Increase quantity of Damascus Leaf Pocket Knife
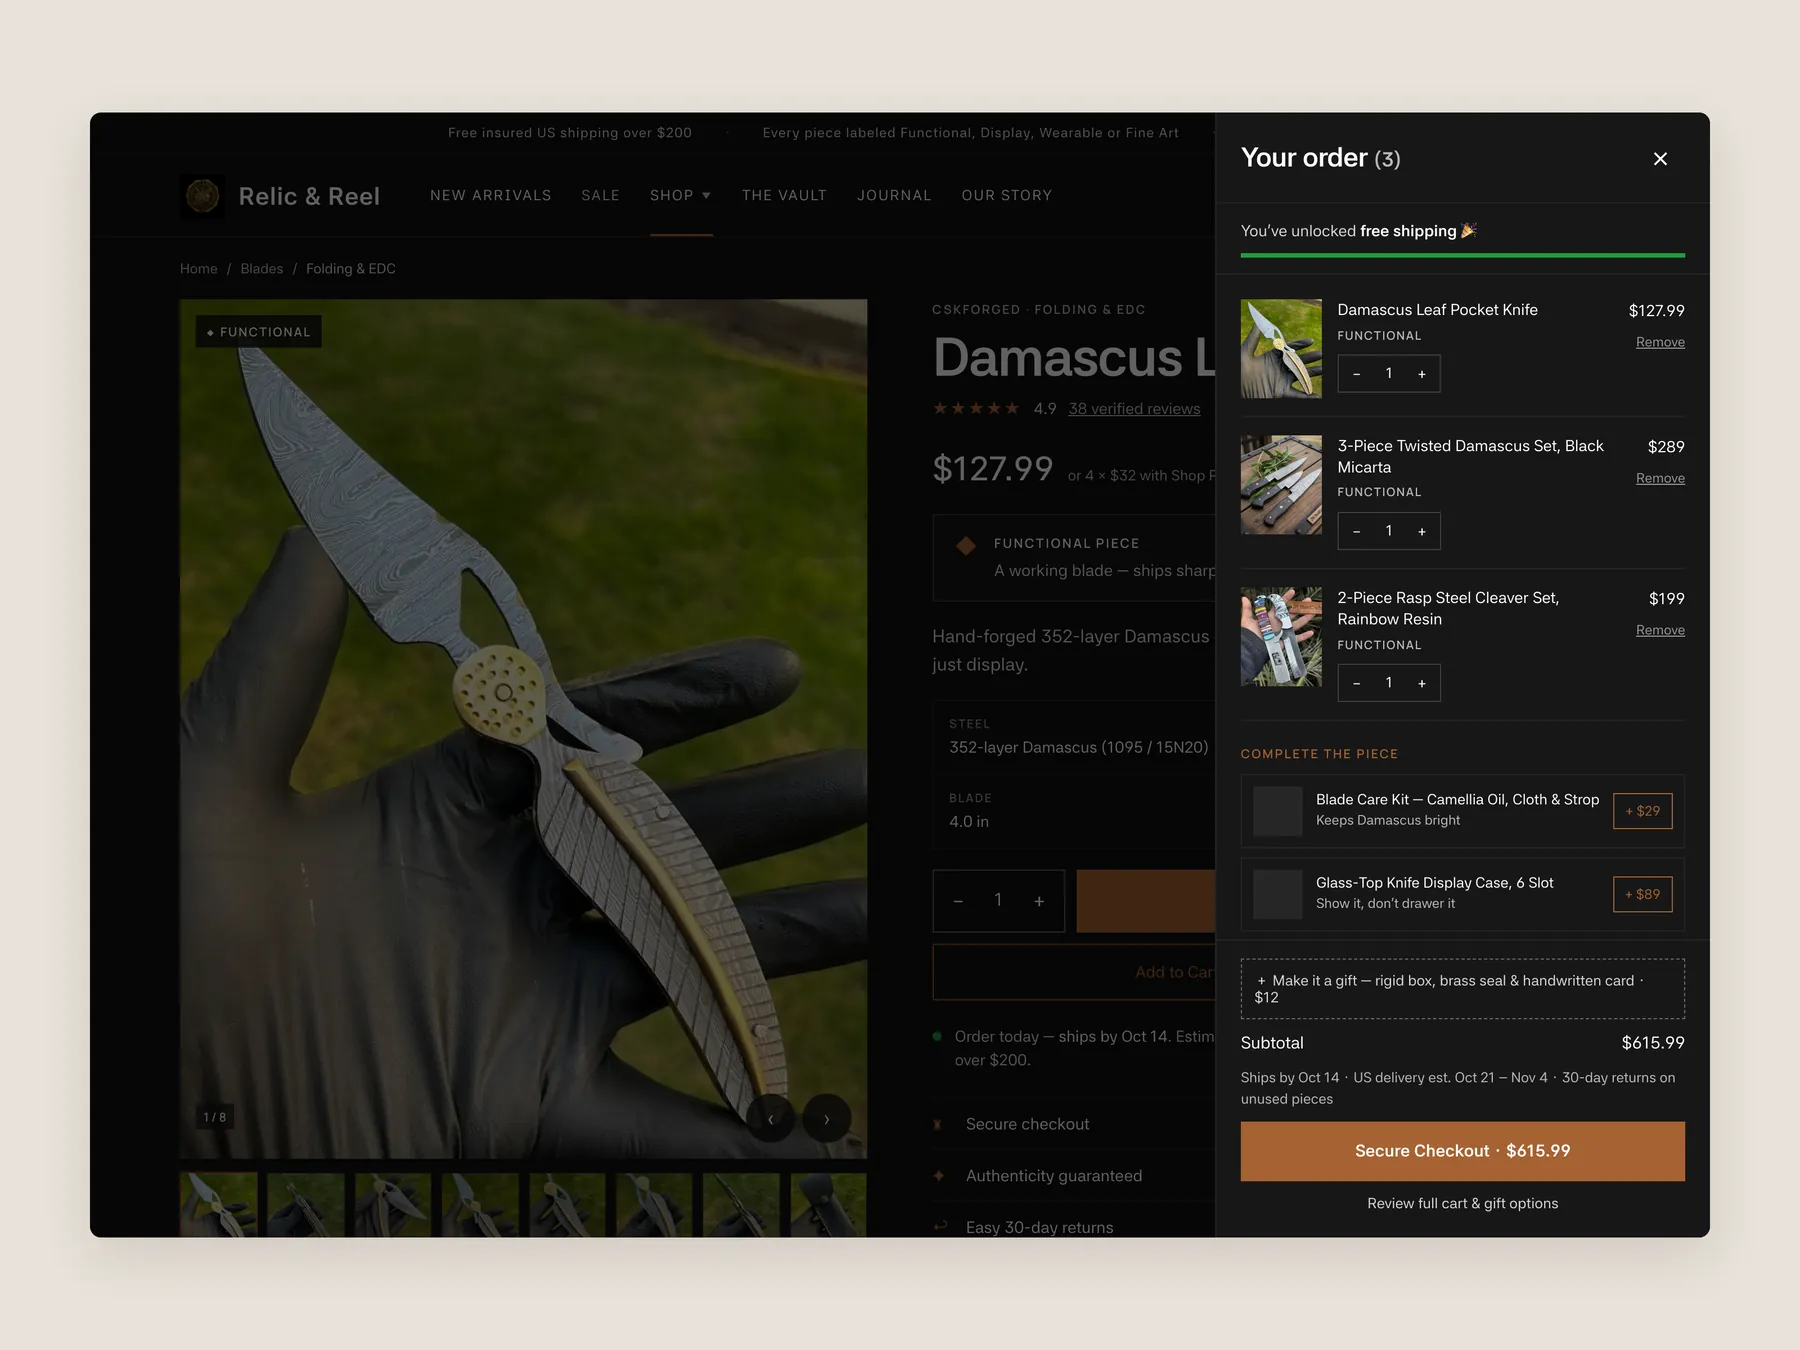This screenshot has width=1800, height=1350. coord(1422,374)
